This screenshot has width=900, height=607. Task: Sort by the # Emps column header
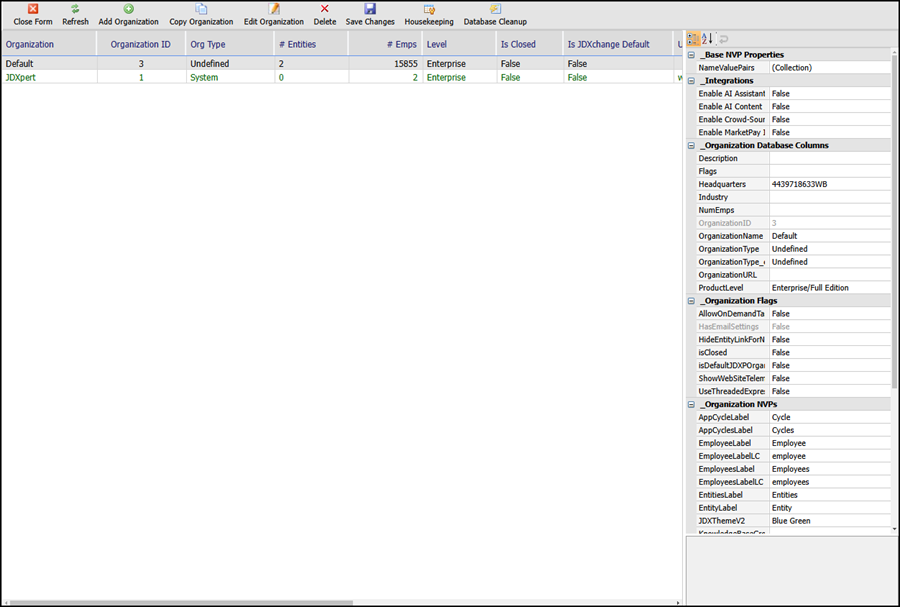tap(385, 44)
